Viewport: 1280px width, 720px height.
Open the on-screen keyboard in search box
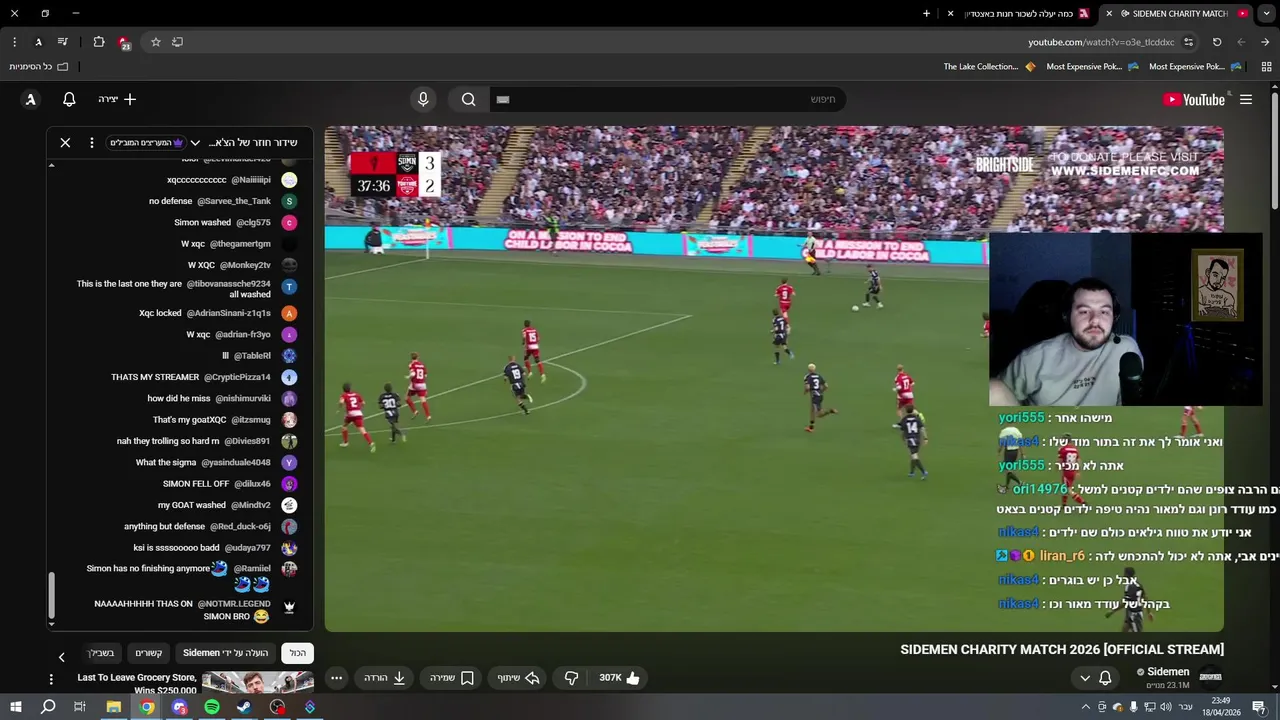503,99
